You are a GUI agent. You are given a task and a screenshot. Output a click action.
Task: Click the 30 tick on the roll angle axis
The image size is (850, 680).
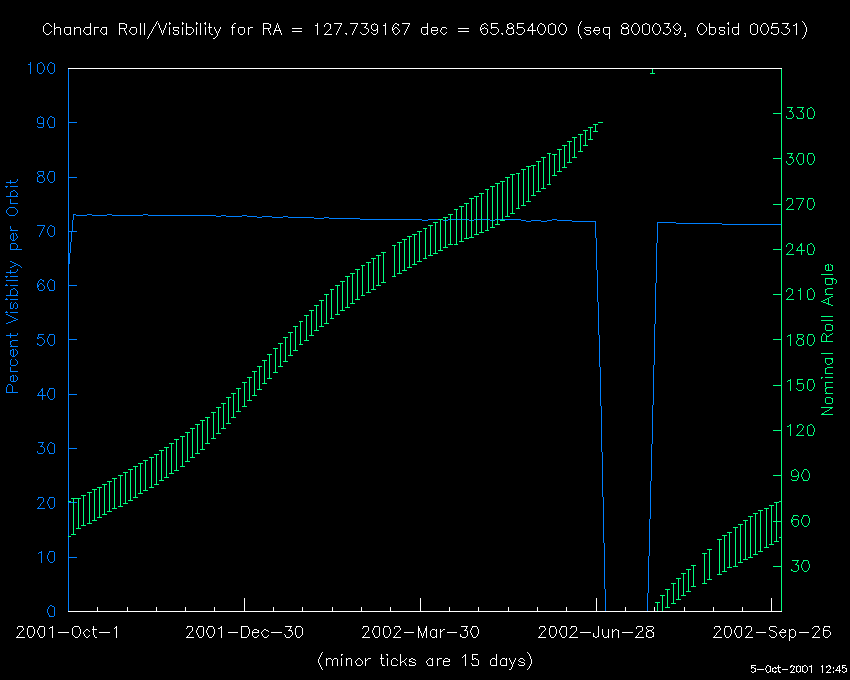coord(799,566)
